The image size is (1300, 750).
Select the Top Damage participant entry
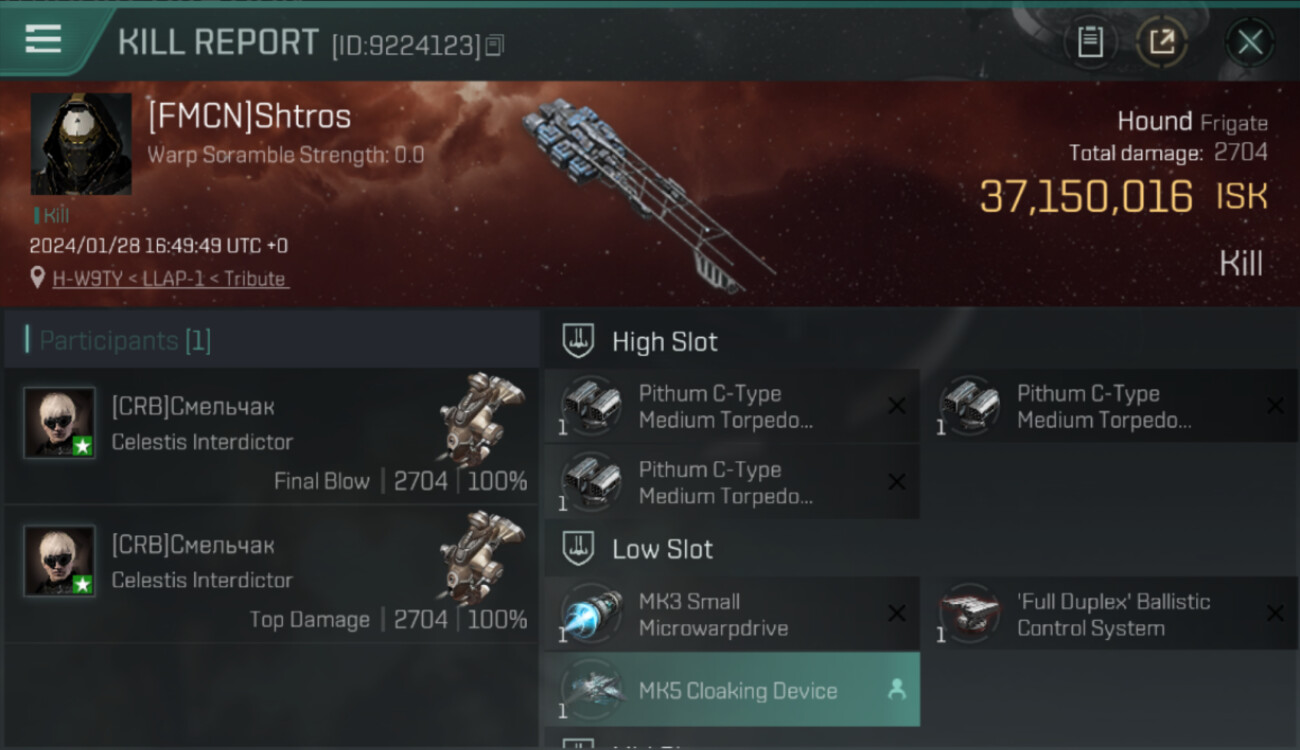(x=271, y=574)
